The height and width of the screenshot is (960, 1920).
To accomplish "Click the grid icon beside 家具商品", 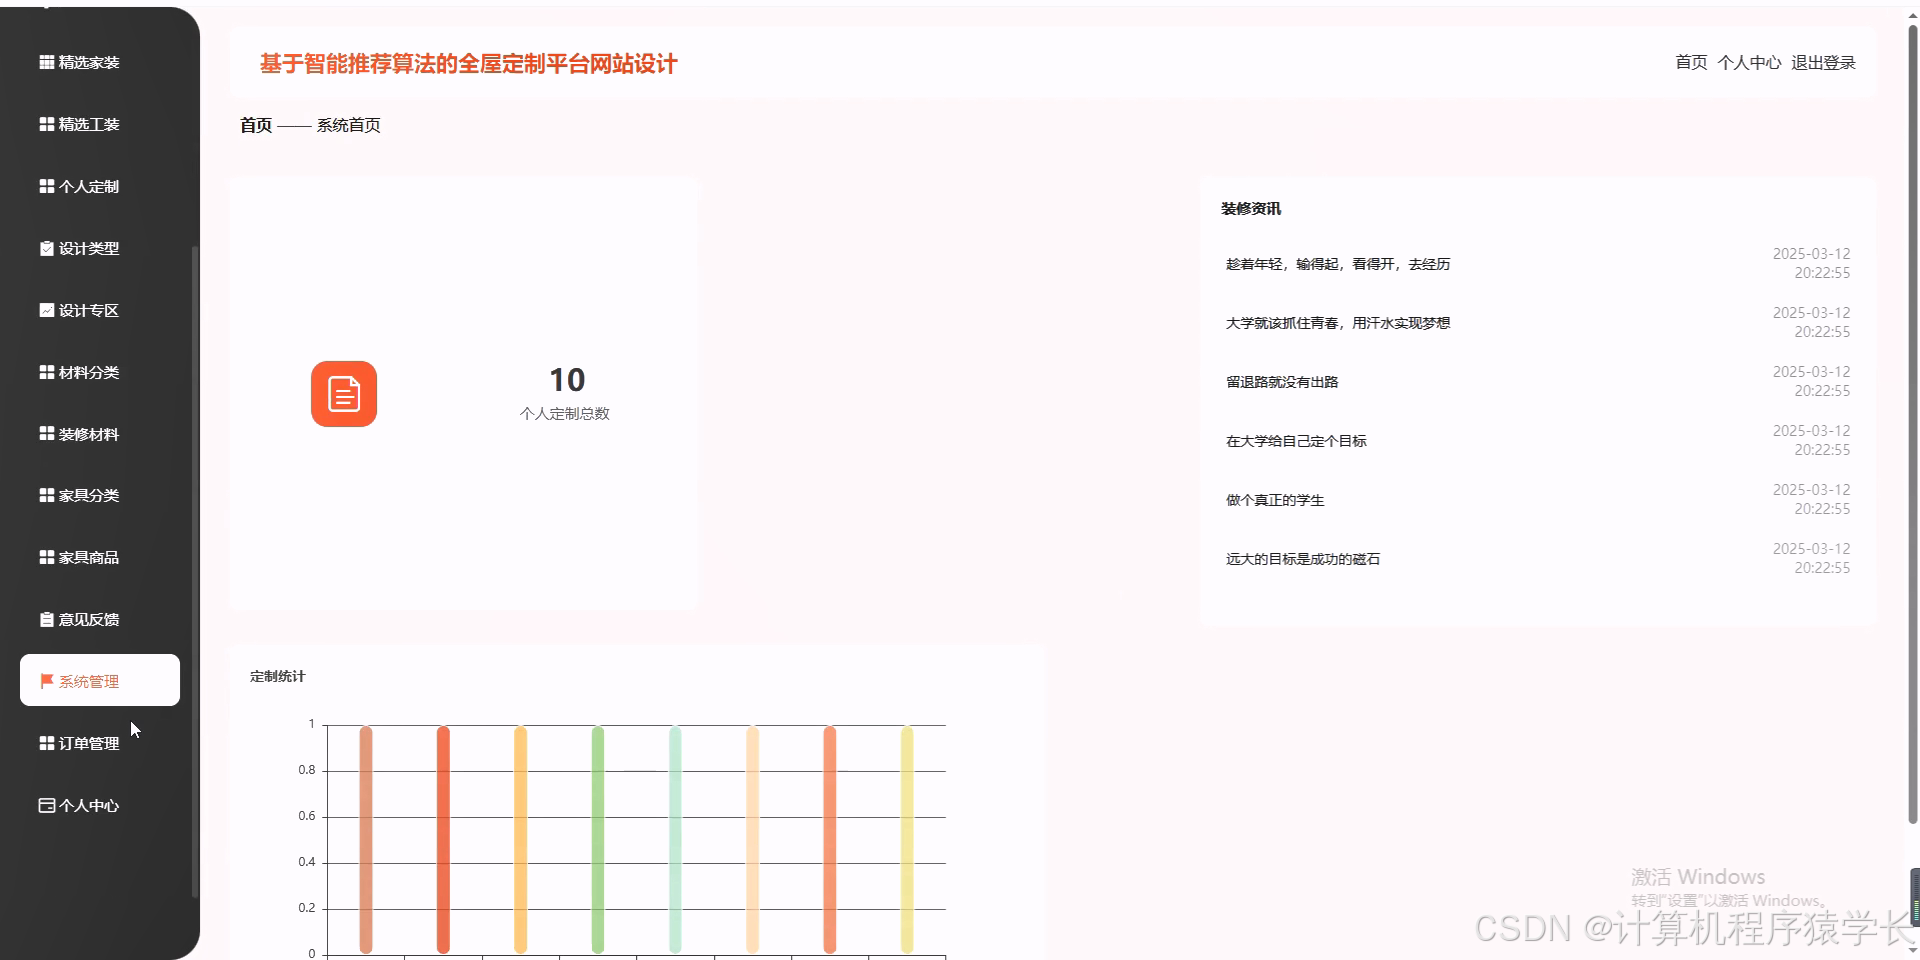I will pos(47,557).
